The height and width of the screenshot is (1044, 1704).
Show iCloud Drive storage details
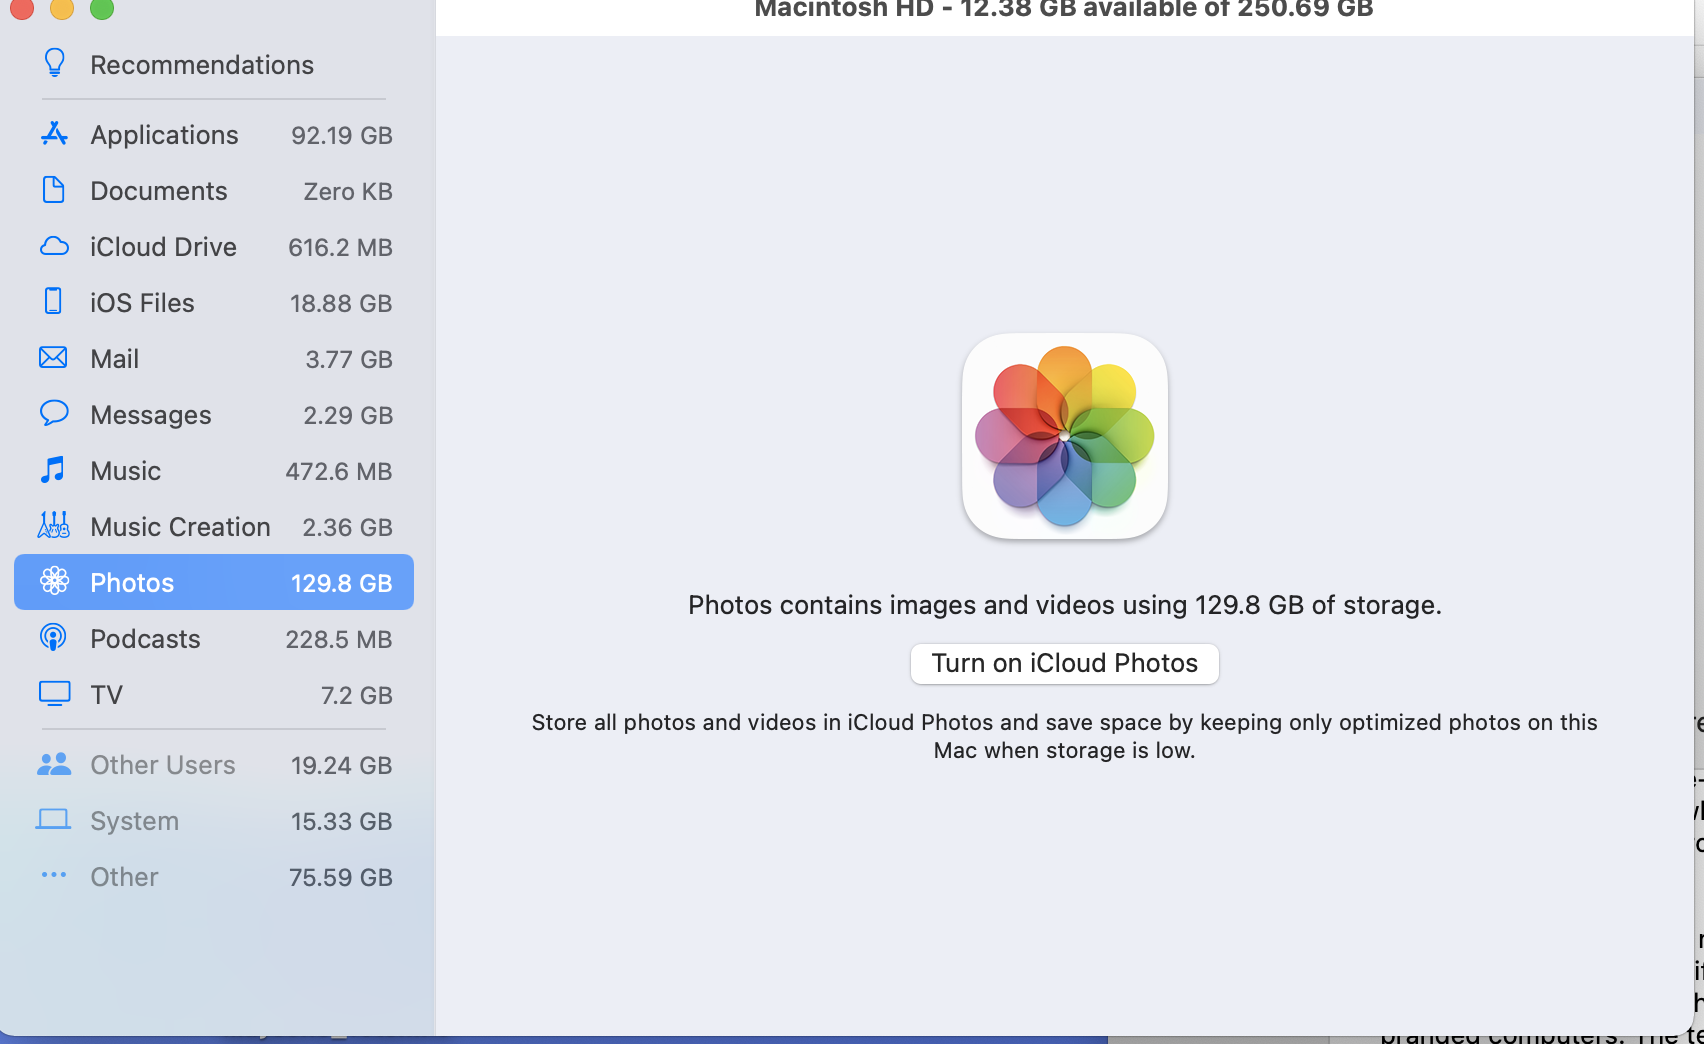click(x=214, y=246)
